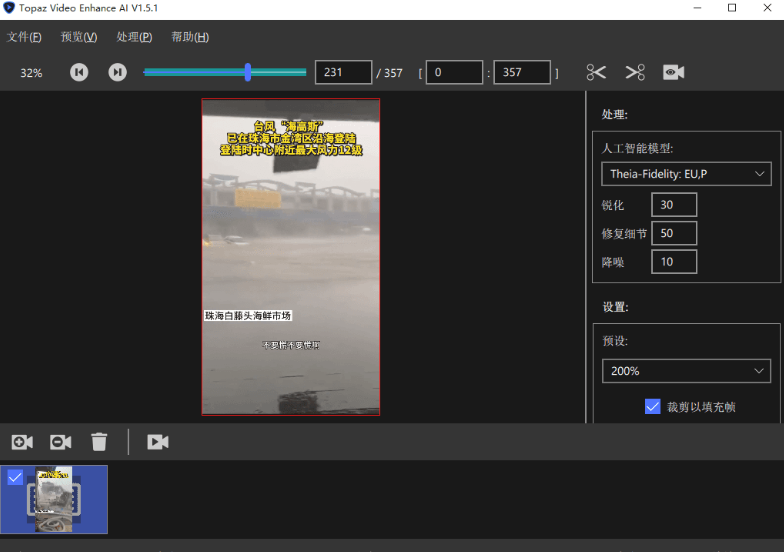
Task: Open the 处理(P) menu
Action: [x=134, y=37]
